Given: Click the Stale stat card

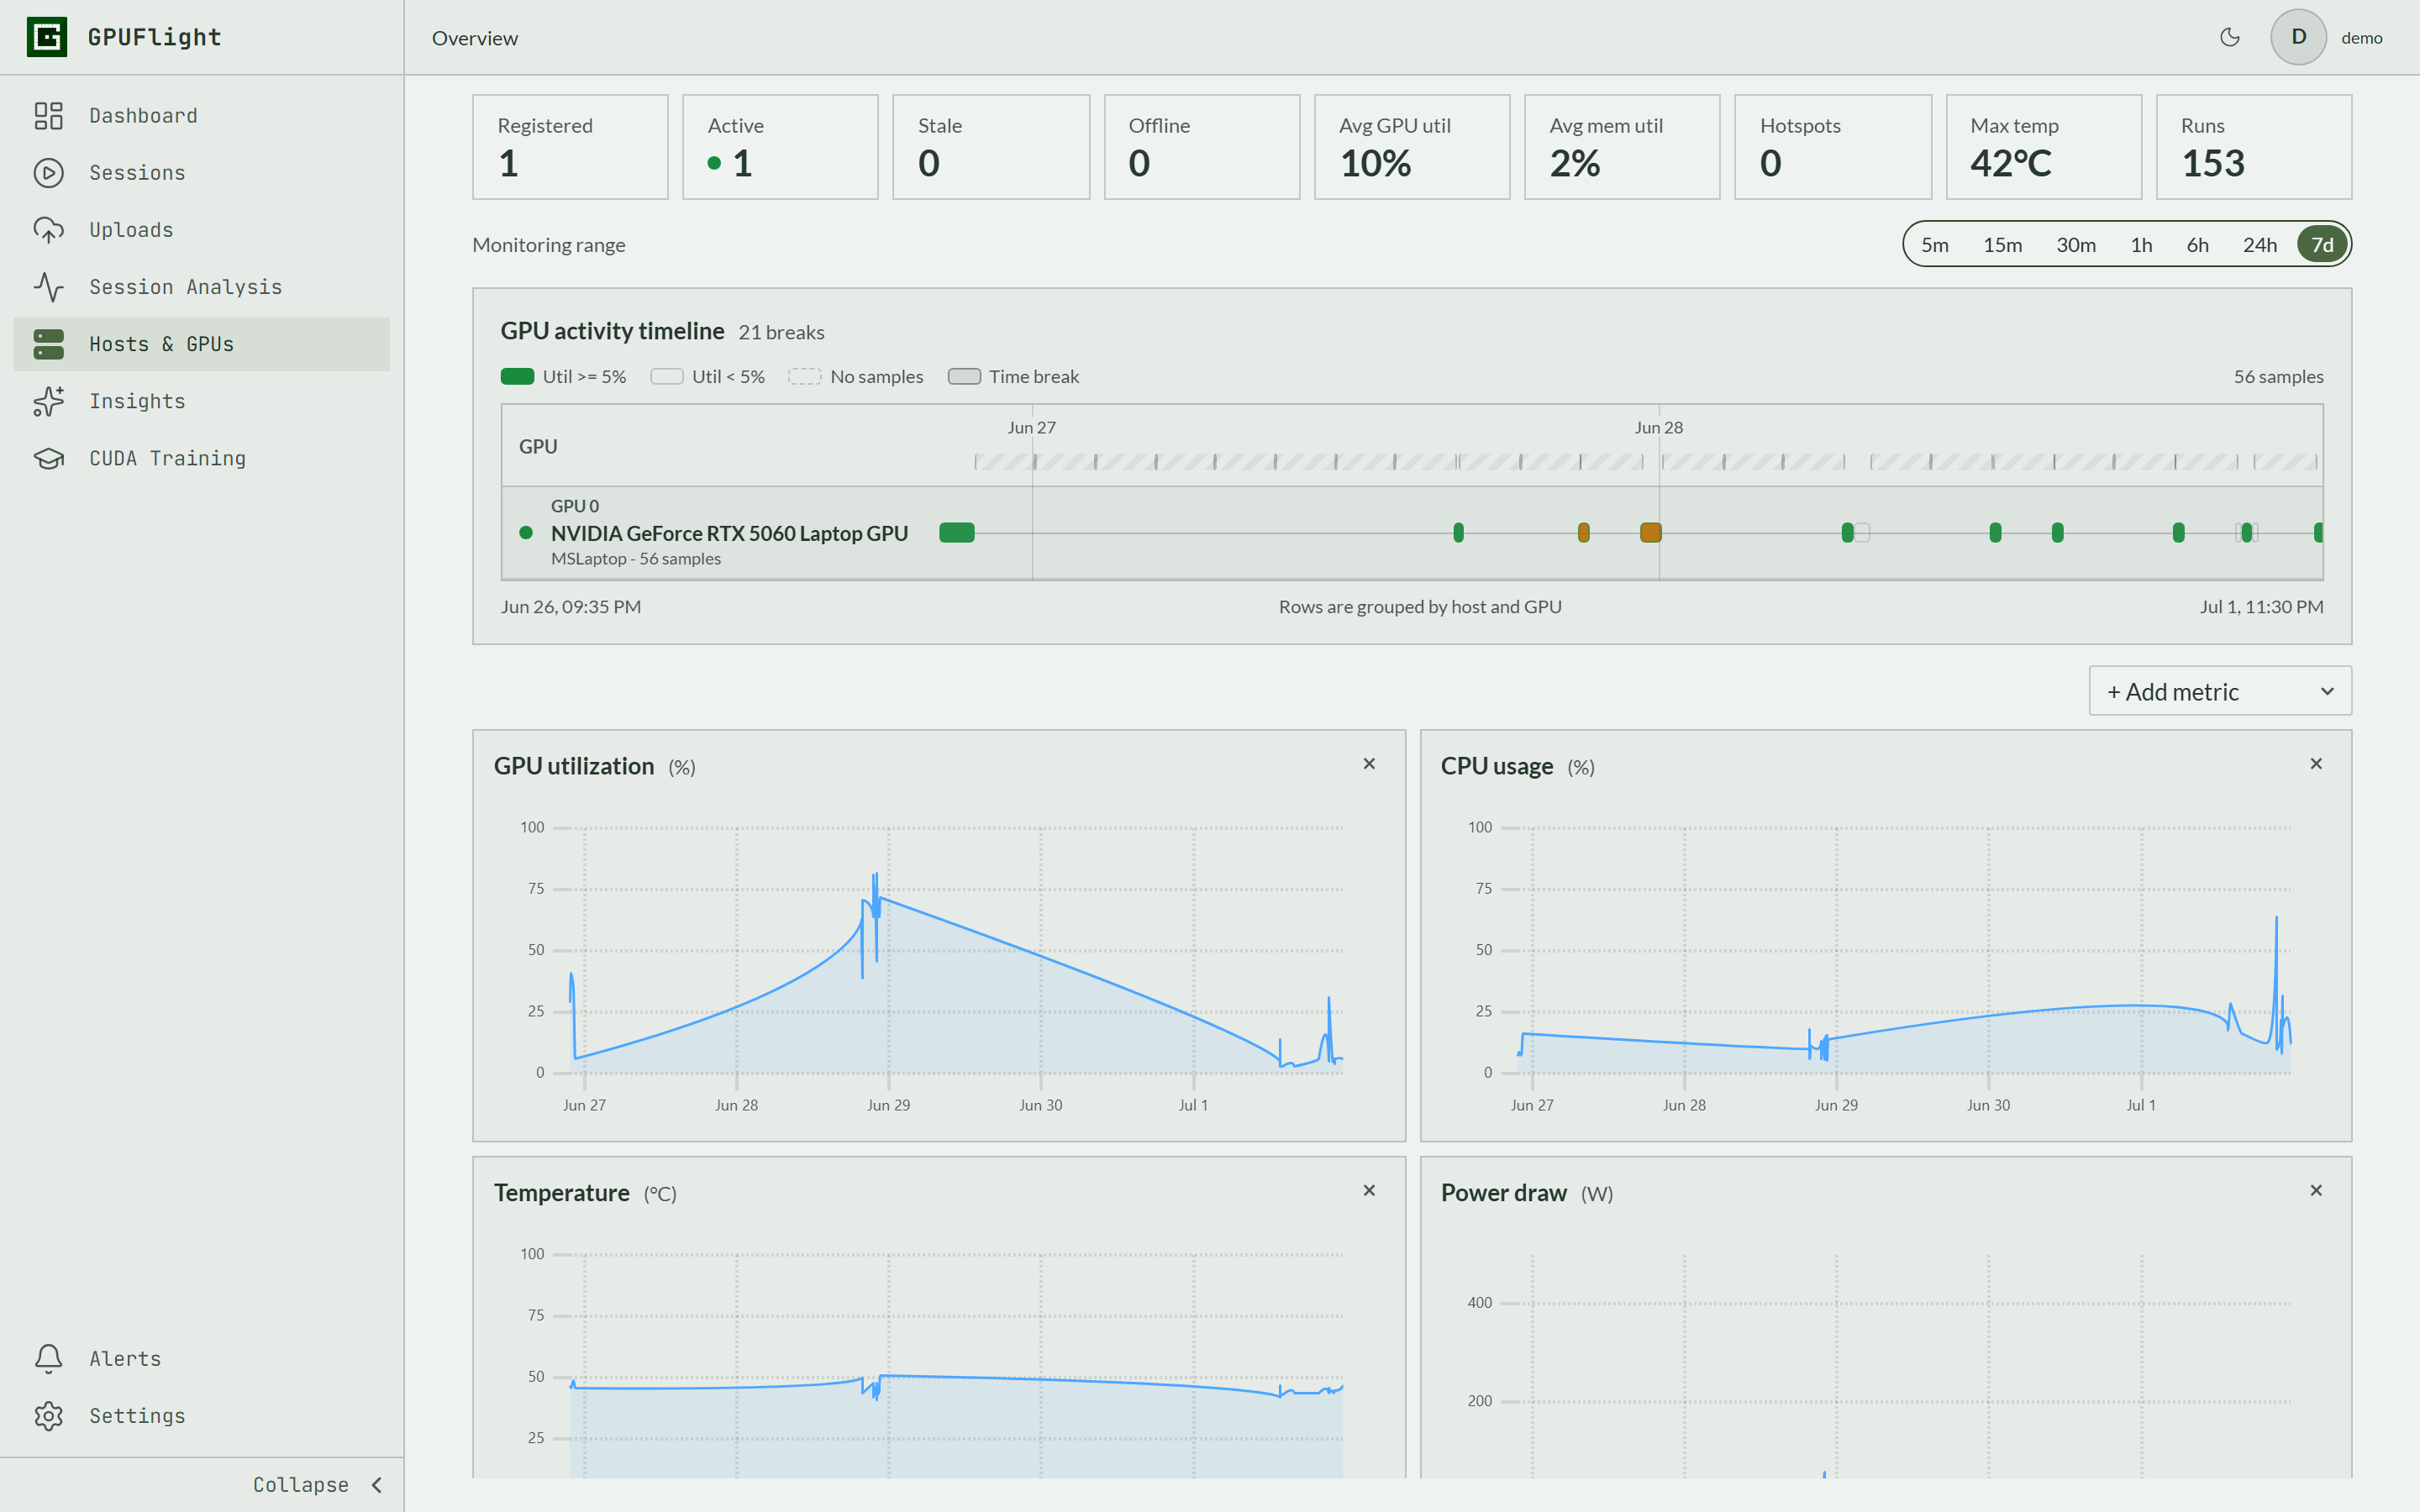Looking at the screenshot, I should pyautogui.click(x=991, y=147).
